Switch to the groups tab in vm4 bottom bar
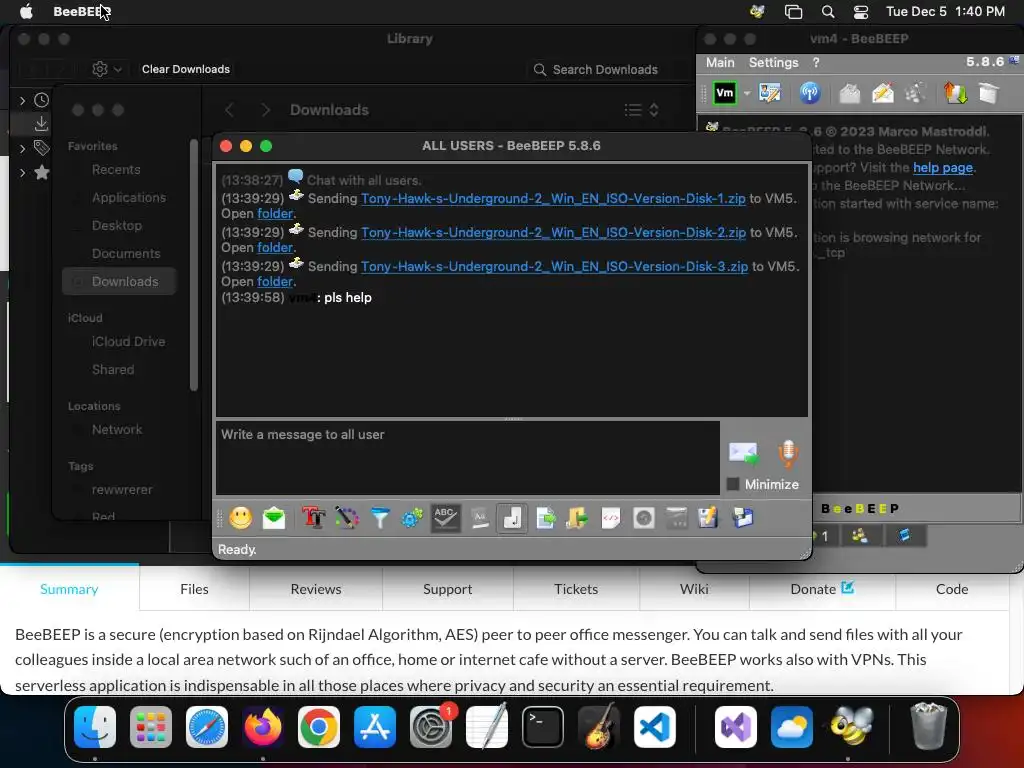1024x768 pixels. pos(859,536)
